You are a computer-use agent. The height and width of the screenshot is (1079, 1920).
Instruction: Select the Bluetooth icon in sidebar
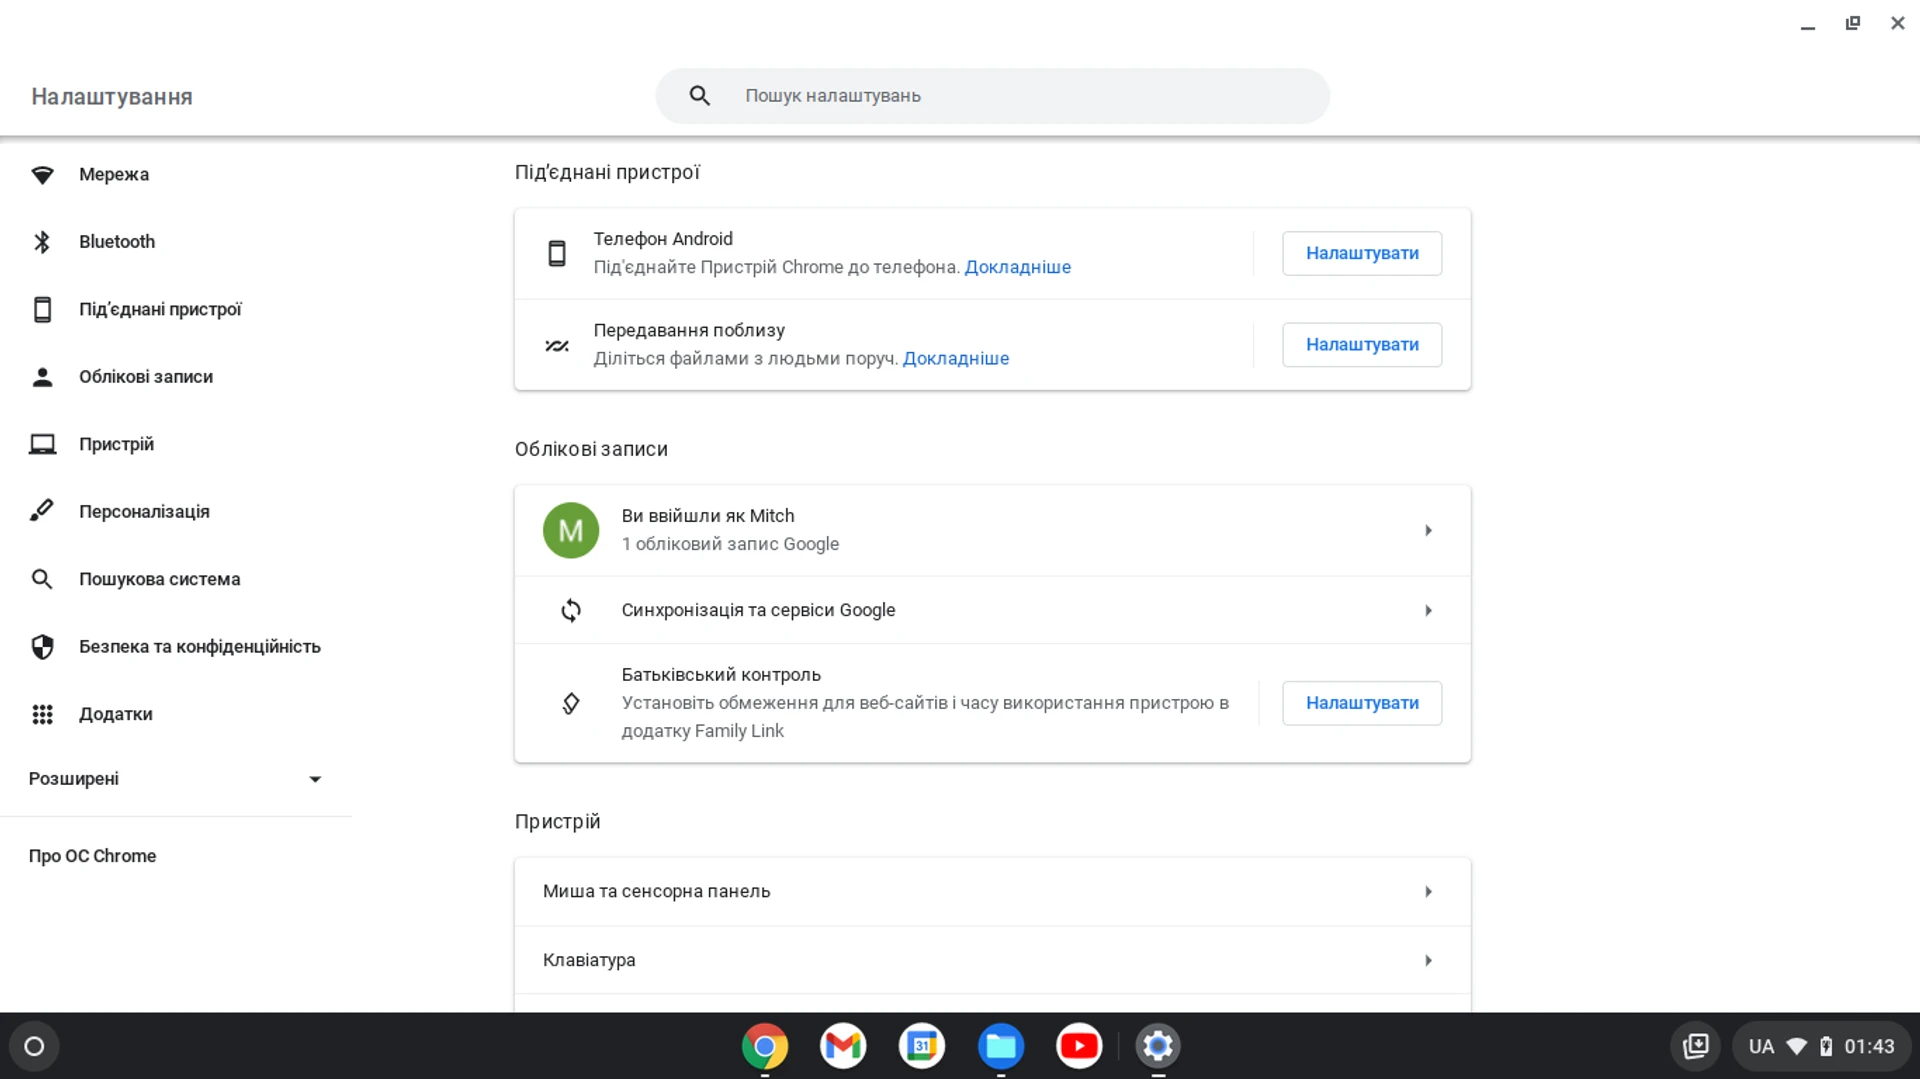[43, 241]
